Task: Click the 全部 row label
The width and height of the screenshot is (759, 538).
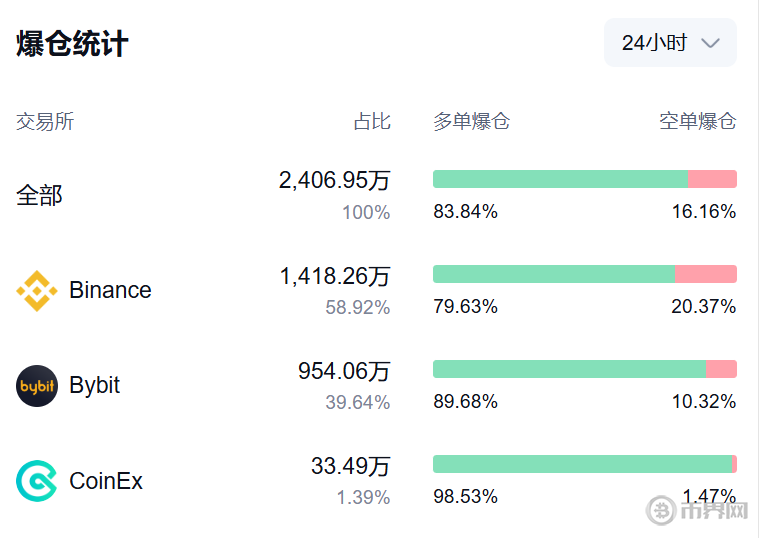Action: tap(39, 195)
